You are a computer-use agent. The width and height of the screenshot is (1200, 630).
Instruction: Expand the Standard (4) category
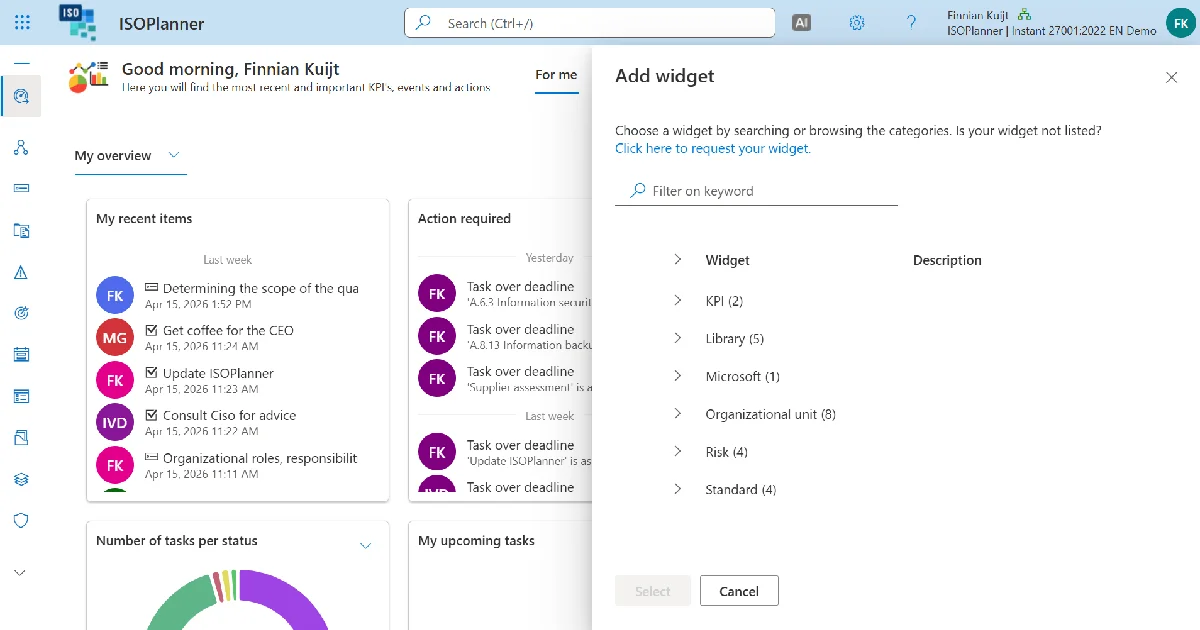tap(677, 489)
